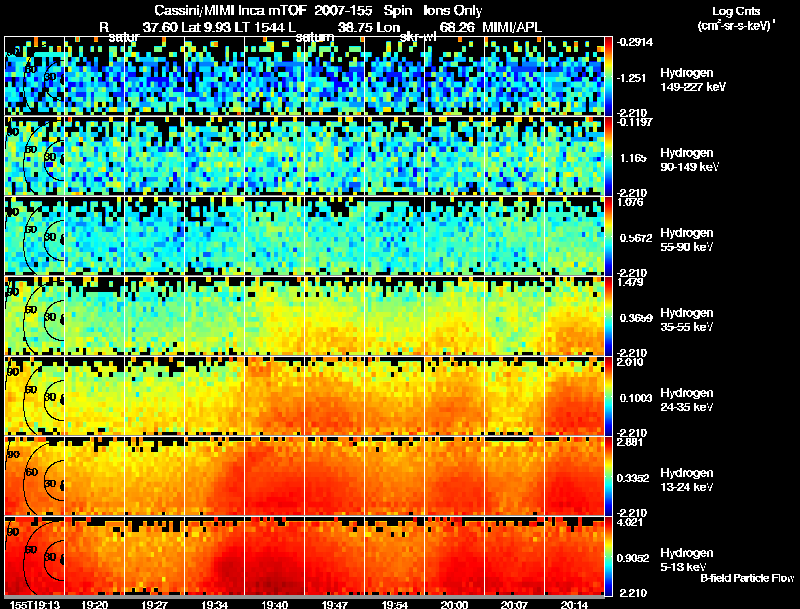
Task: Click the 20:07 time axis label
Action: (514, 604)
